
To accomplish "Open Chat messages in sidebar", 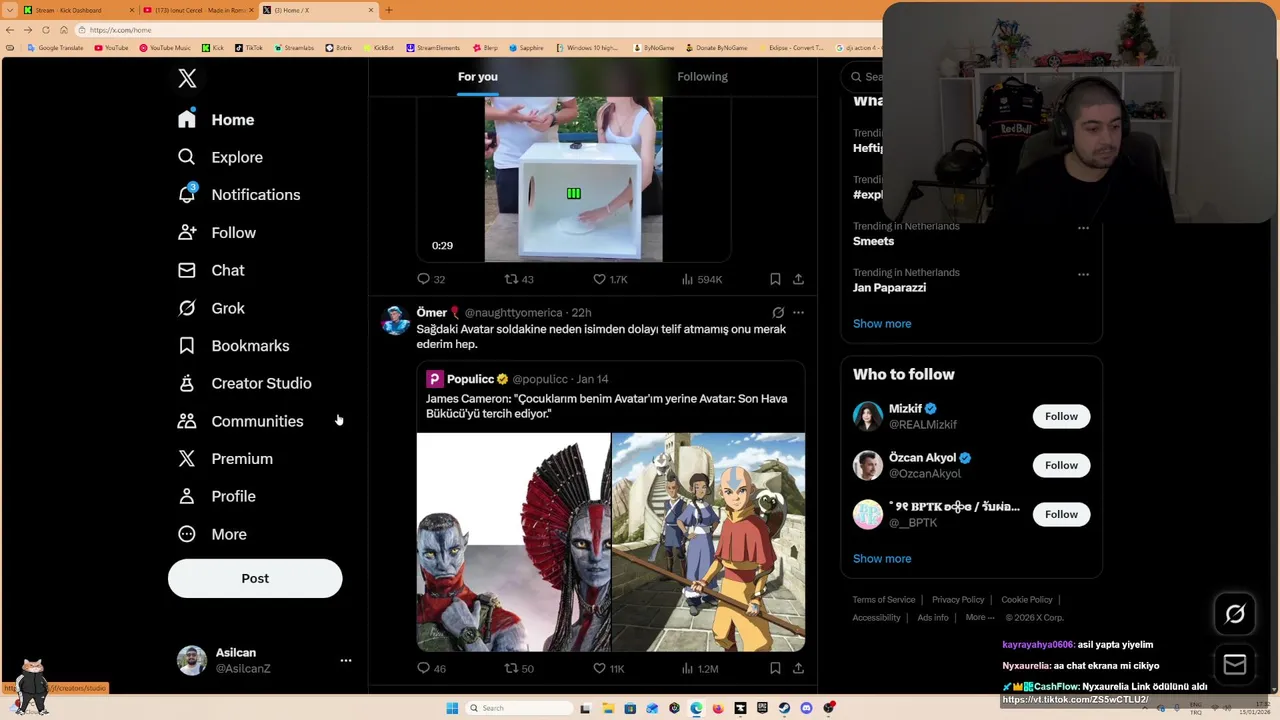I will (x=211, y=270).
